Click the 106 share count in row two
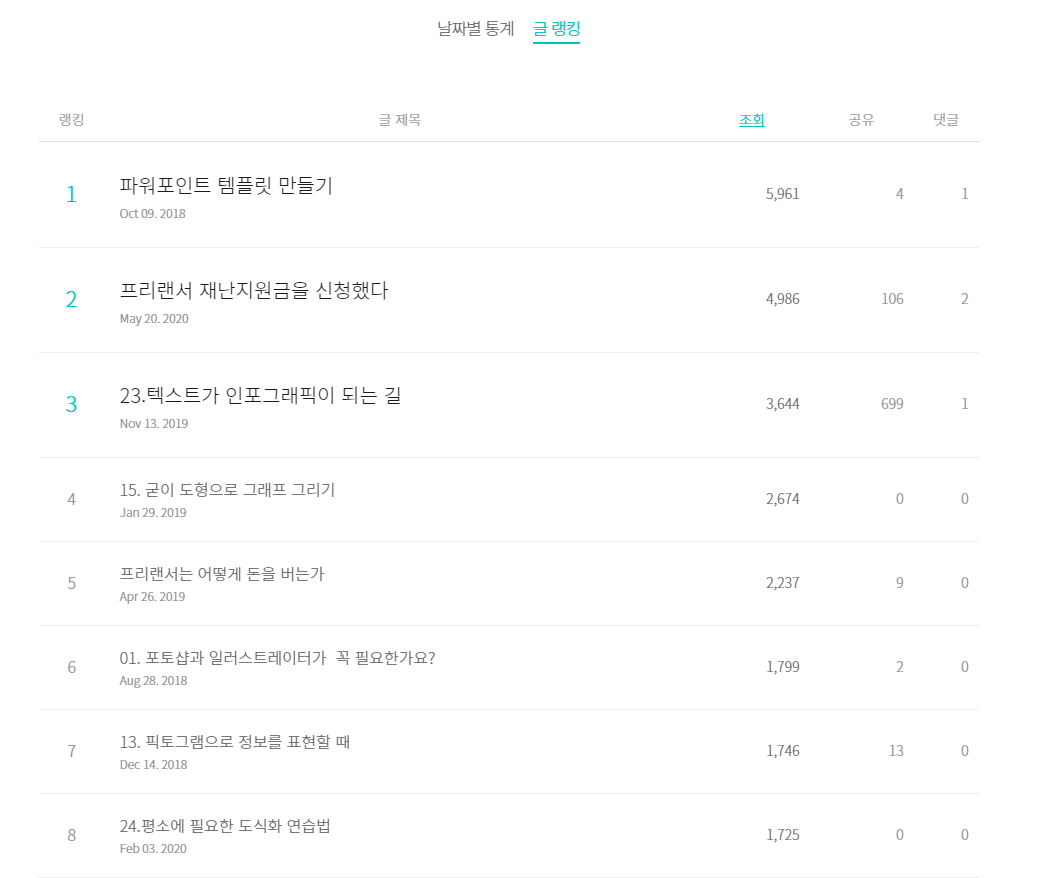This screenshot has height=878, width=1044. click(x=892, y=299)
